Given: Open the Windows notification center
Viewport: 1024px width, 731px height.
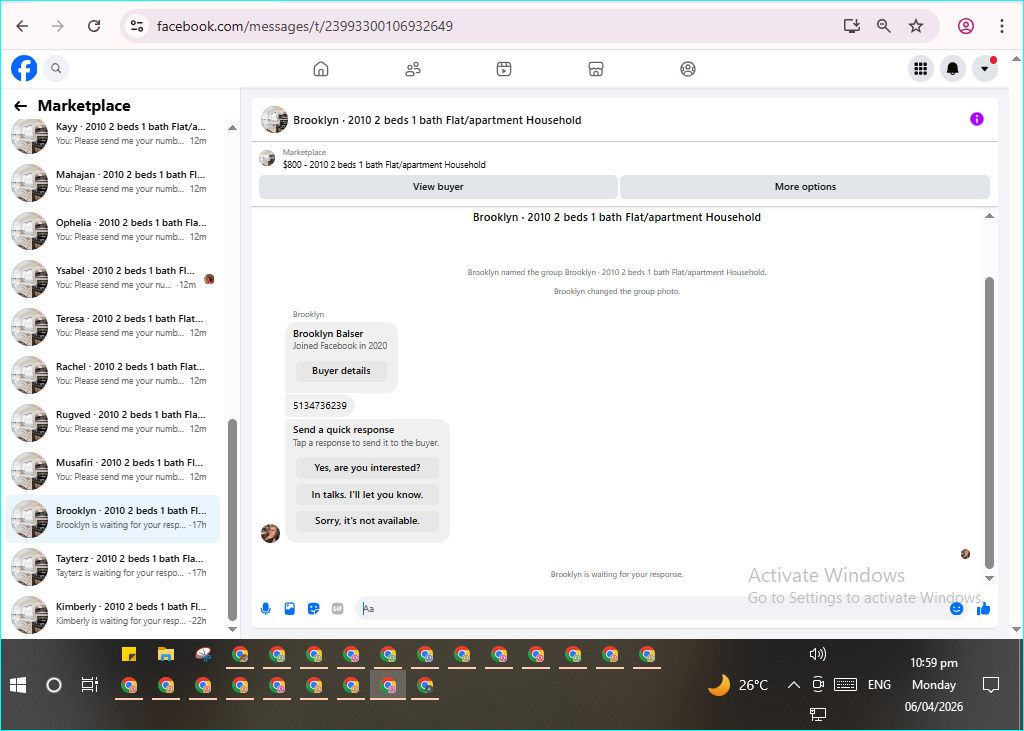Looking at the screenshot, I should click(x=991, y=685).
